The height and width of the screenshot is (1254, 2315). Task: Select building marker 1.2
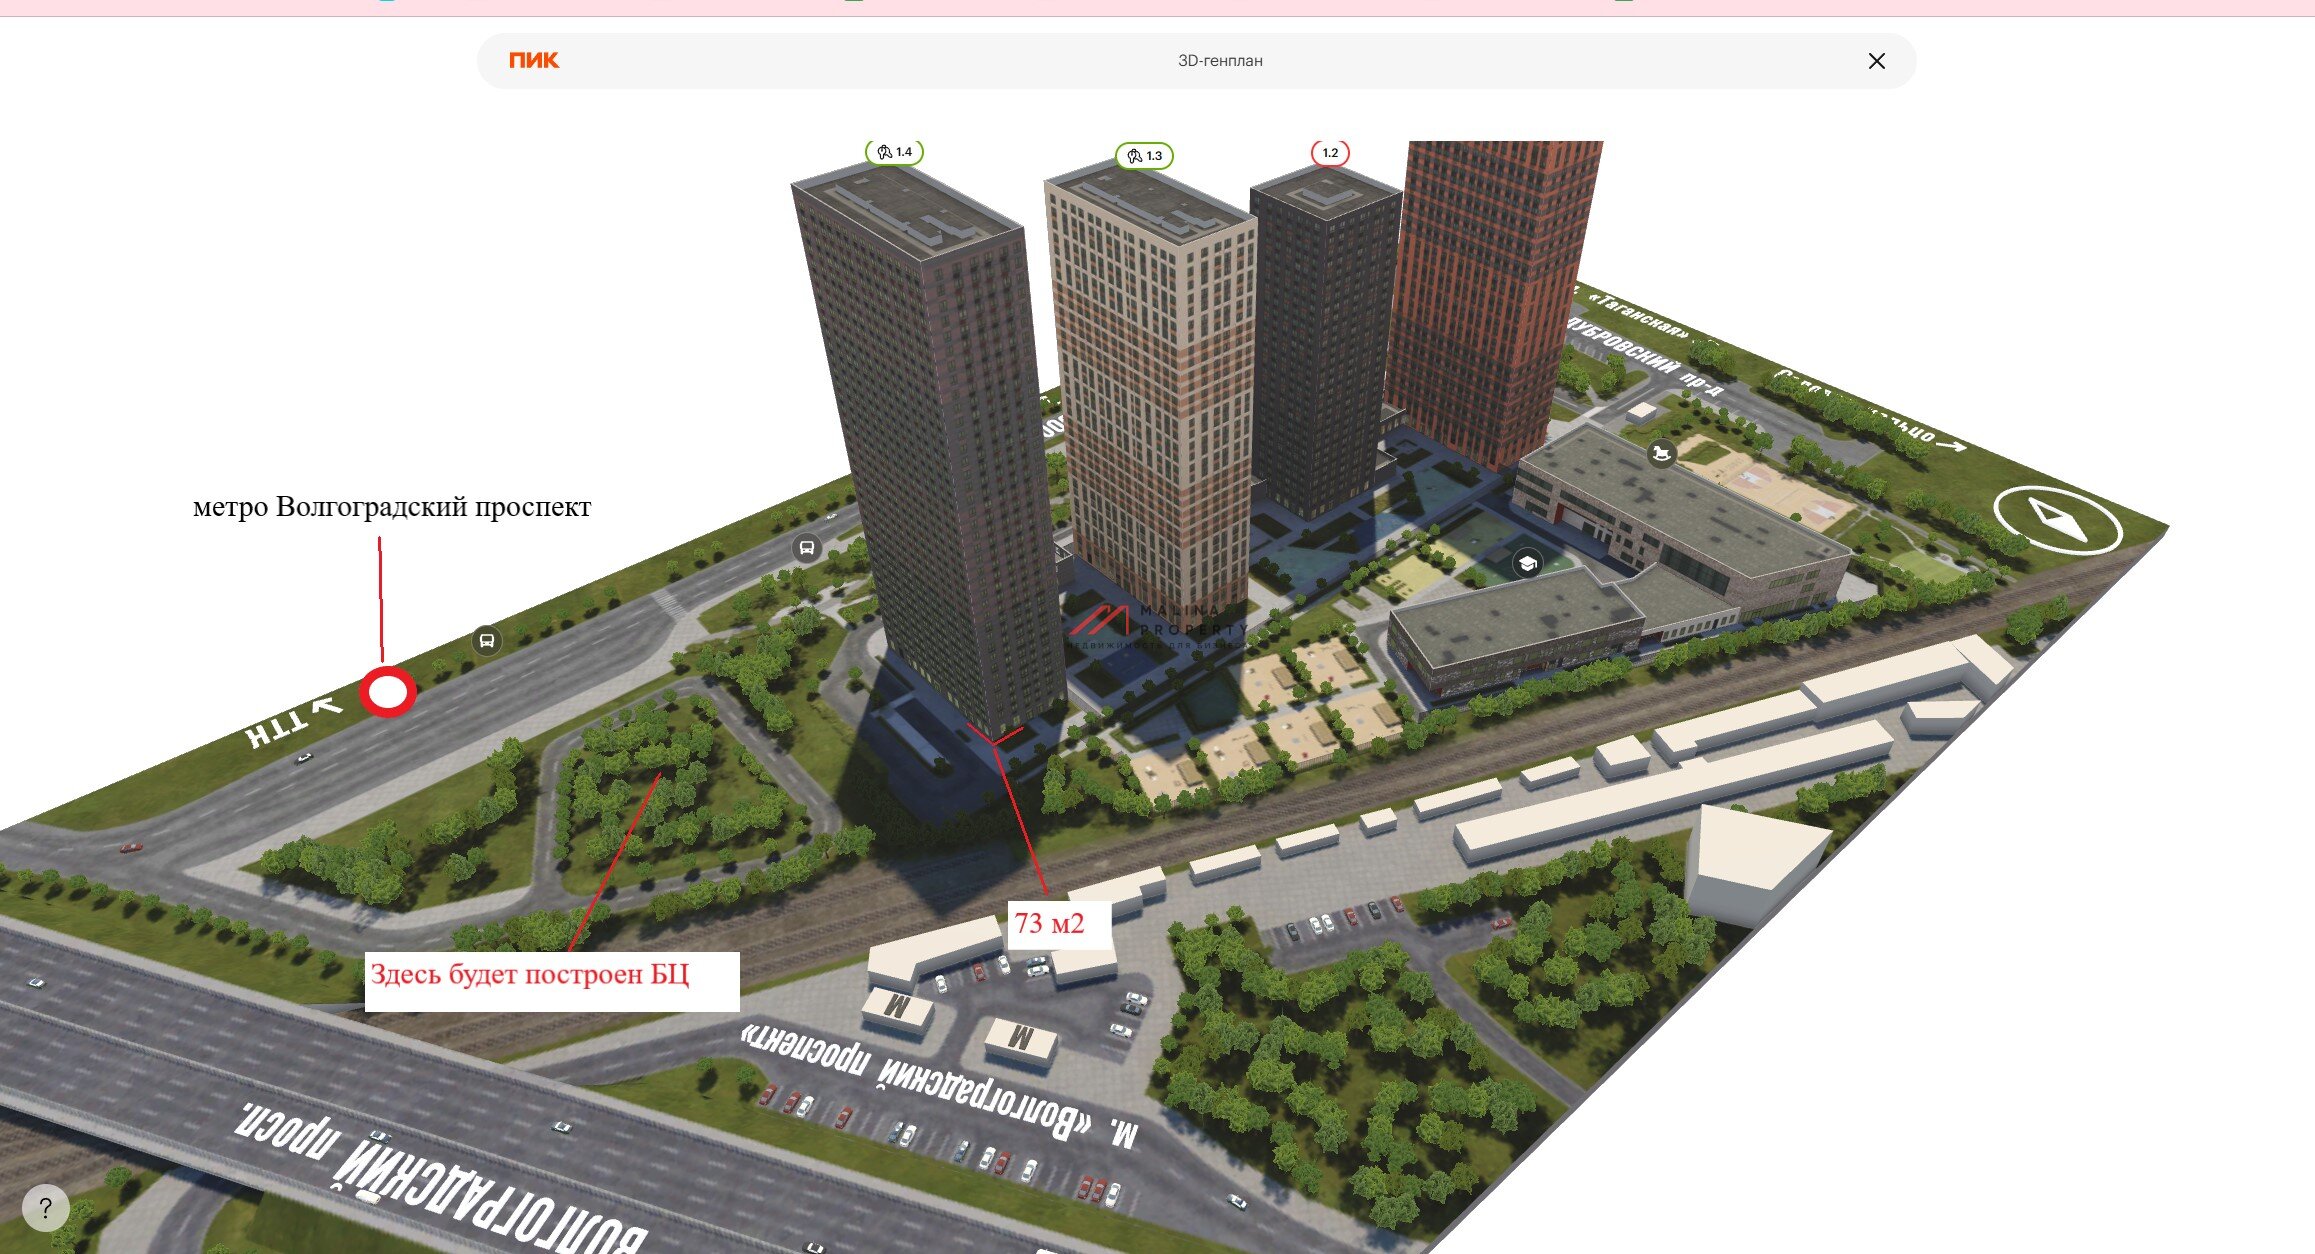(x=1330, y=153)
